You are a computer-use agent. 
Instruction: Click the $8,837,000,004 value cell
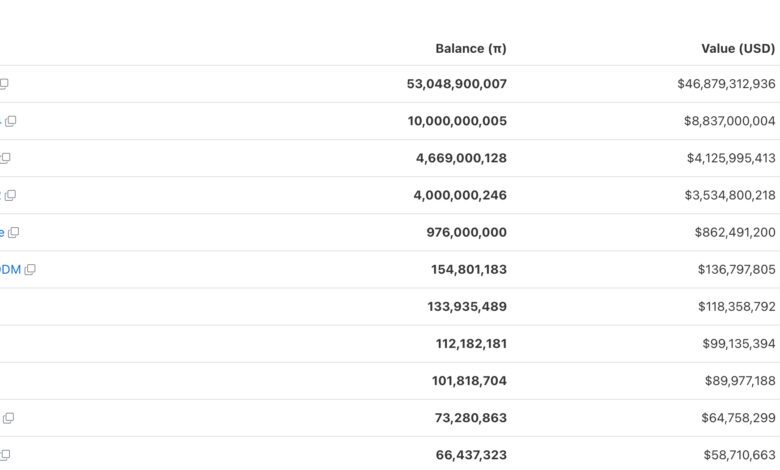click(x=729, y=121)
